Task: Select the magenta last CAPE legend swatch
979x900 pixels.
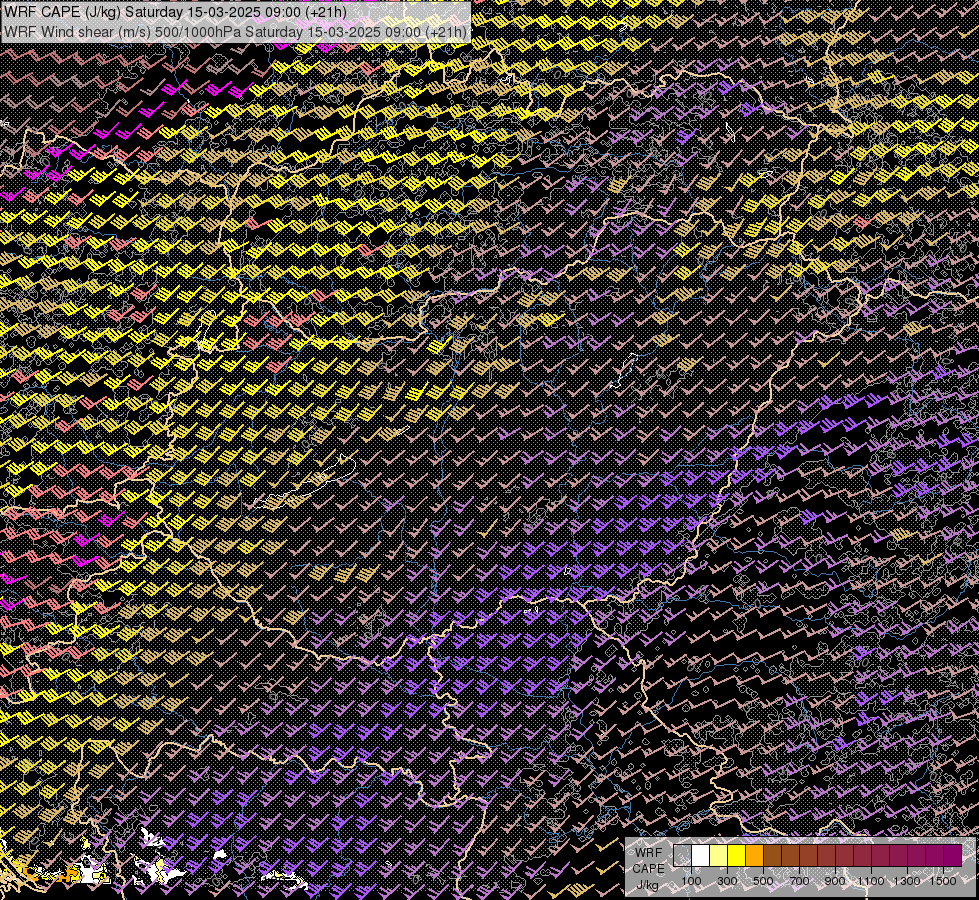Action: coord(953,856)
